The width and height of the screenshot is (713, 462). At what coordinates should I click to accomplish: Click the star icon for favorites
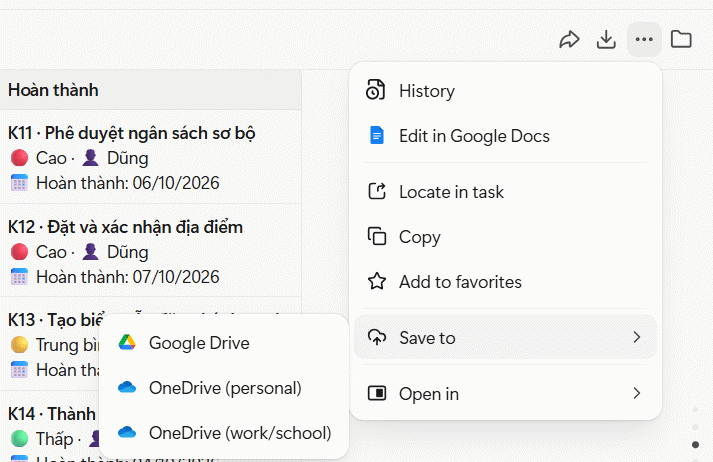pos(377,281)
